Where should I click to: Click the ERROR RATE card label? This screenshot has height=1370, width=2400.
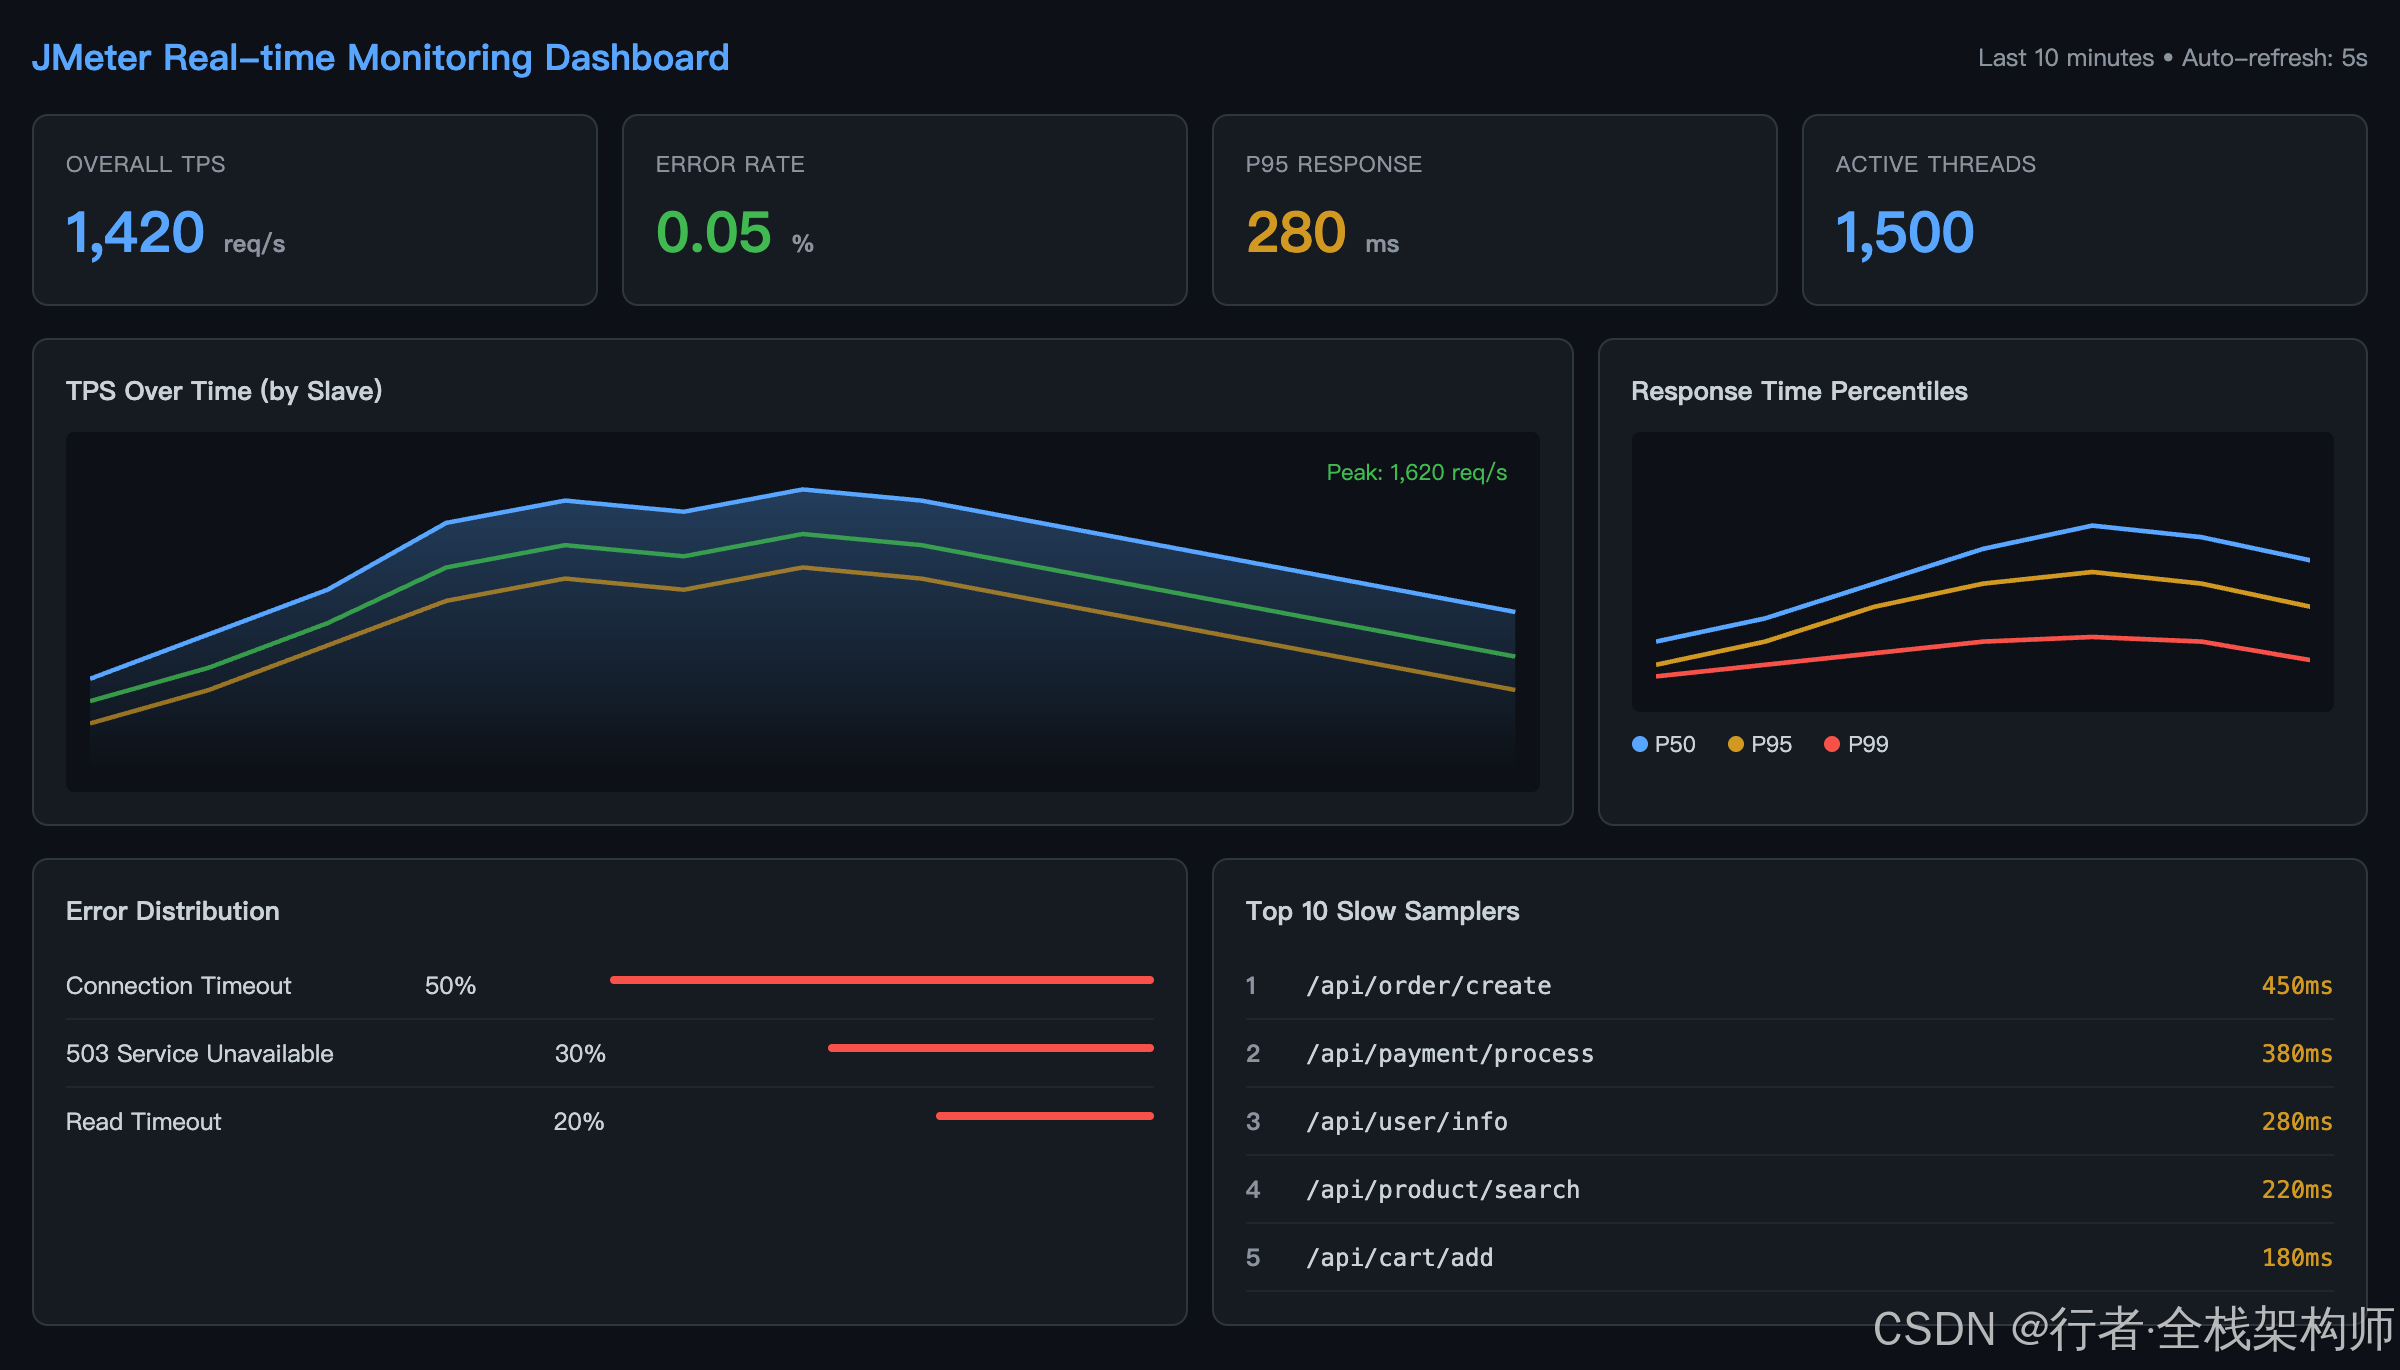(730, 164)
